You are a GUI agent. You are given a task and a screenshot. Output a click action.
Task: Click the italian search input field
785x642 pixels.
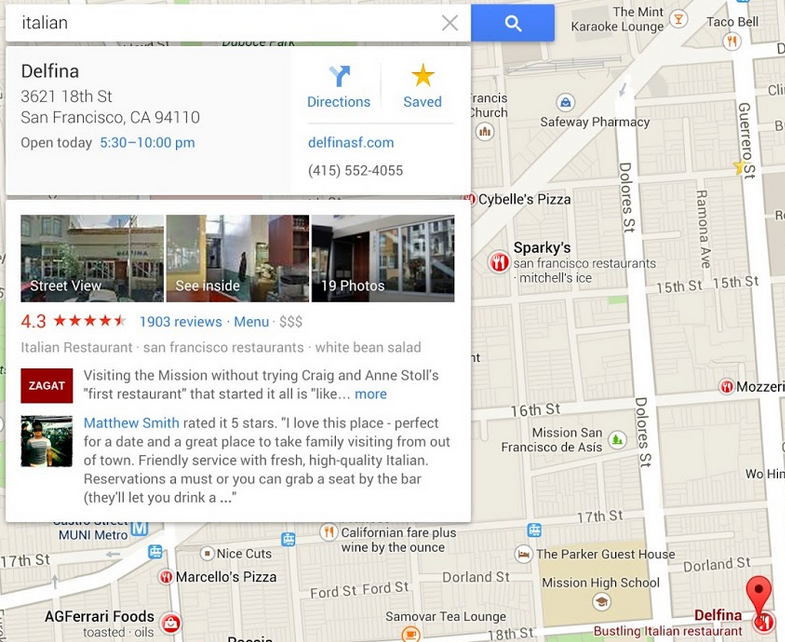(225, 23)
